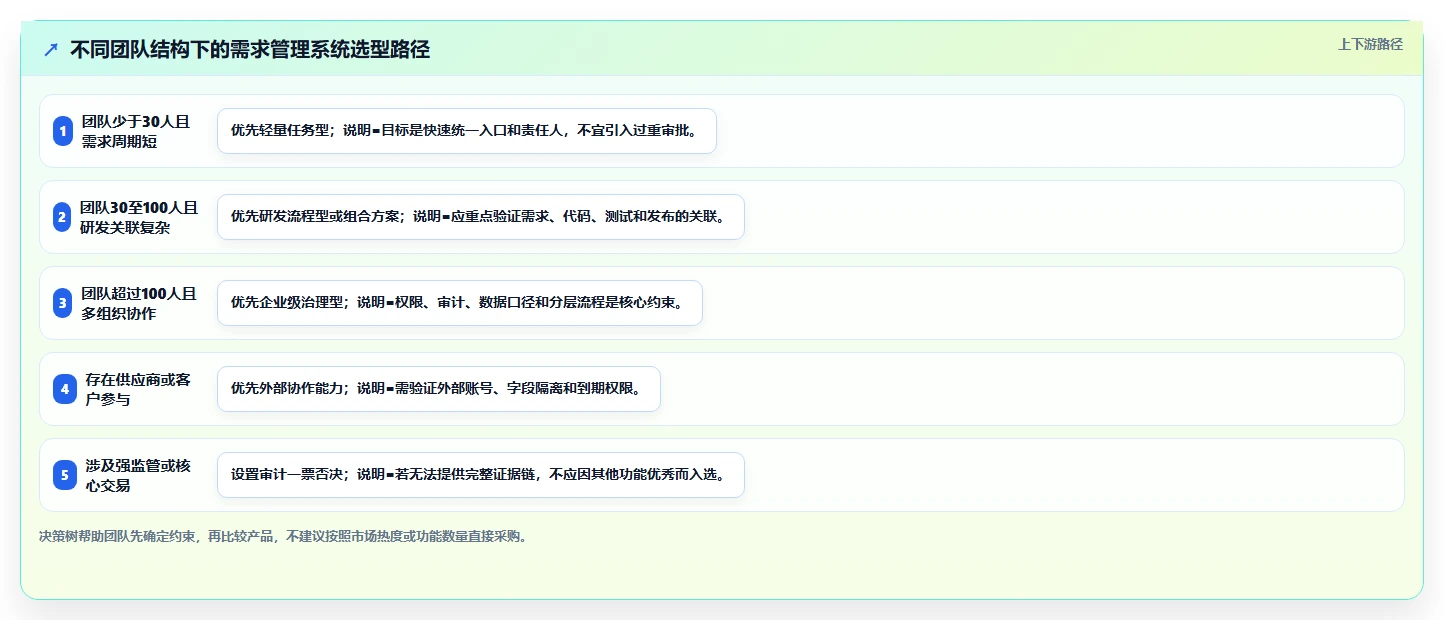Open the 优先企业级治理型 recommendation box
The height and width of the screenshot is (620, 1444).
pyautogui.click(x=460, y=303)
